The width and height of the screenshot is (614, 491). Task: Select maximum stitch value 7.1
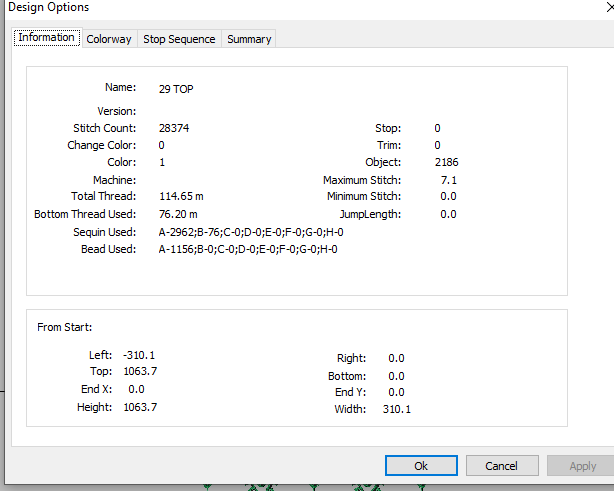[x=449, y=180]
